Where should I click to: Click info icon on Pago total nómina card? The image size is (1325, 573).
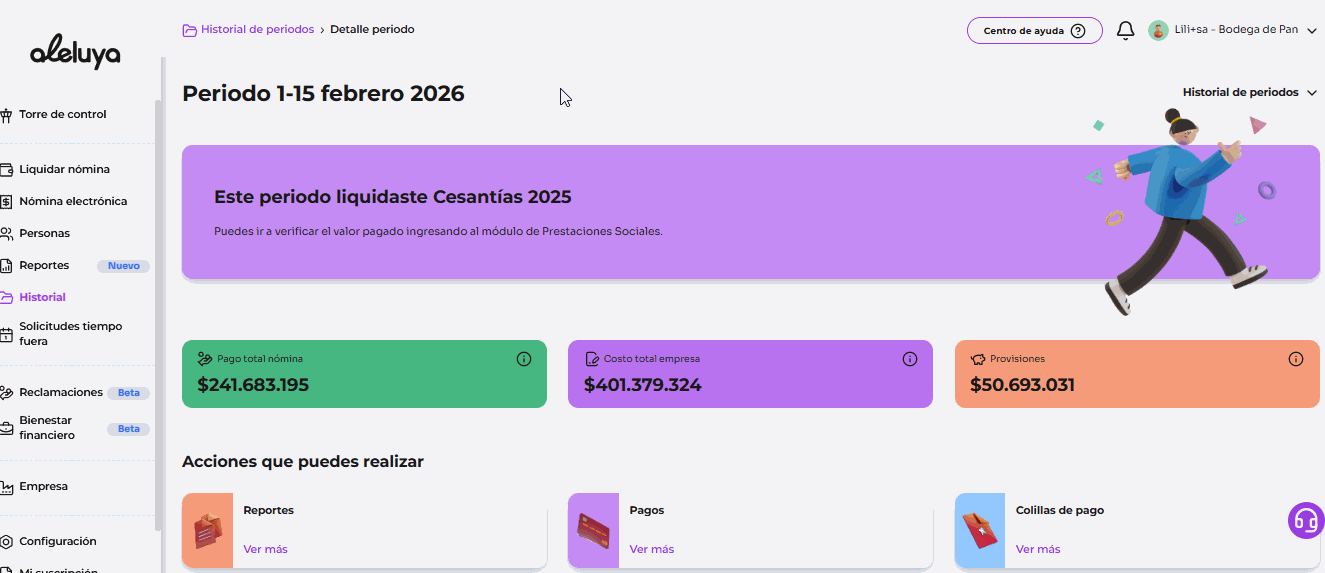point(524,359)
